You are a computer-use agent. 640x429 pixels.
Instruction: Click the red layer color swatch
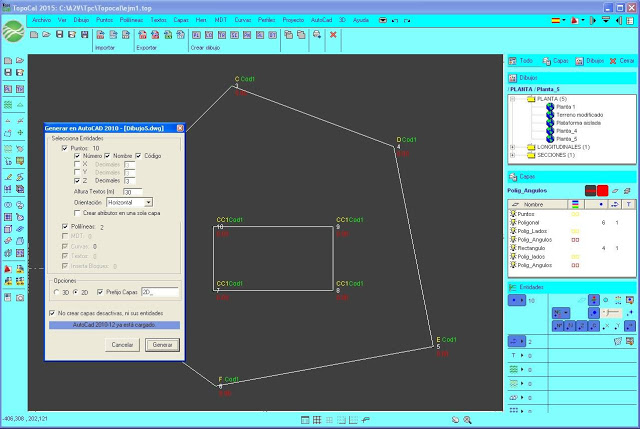click(602, 191)
